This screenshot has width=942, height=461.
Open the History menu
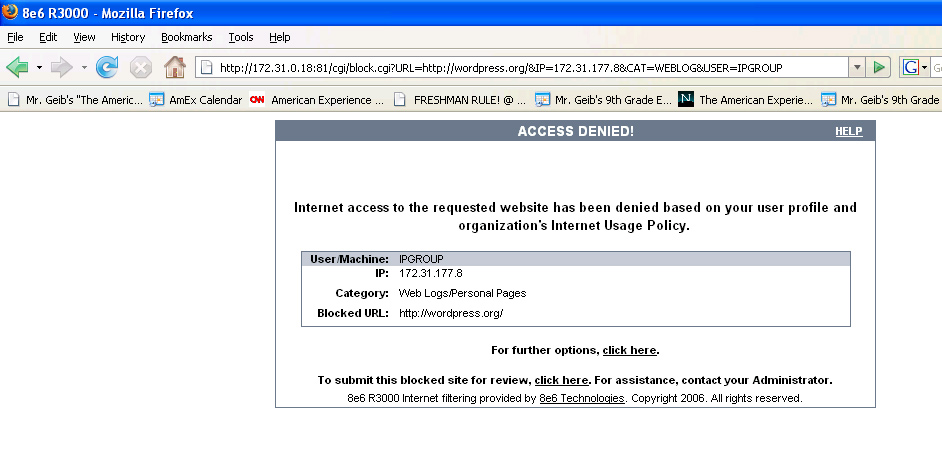point(128,37)
